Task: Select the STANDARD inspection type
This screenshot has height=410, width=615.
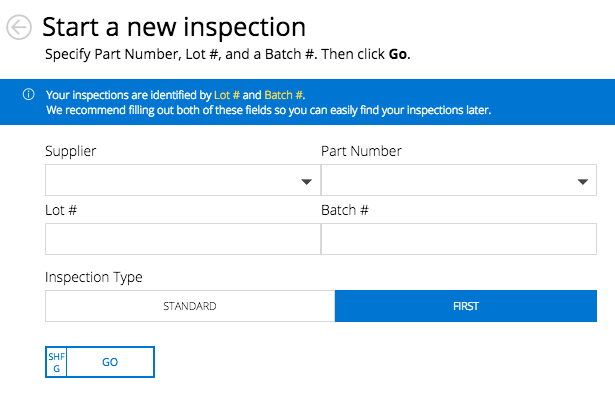Action: (x=190, y=306)
